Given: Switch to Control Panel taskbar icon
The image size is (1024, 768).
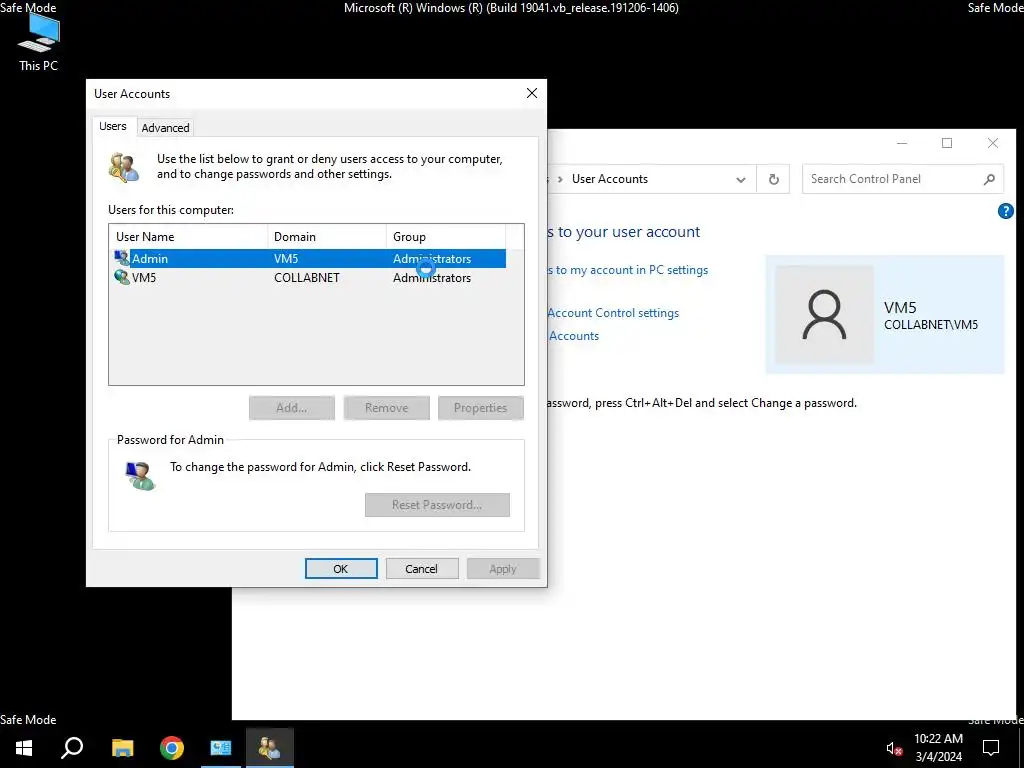Looking at the screenshot, I should point(221,748).
